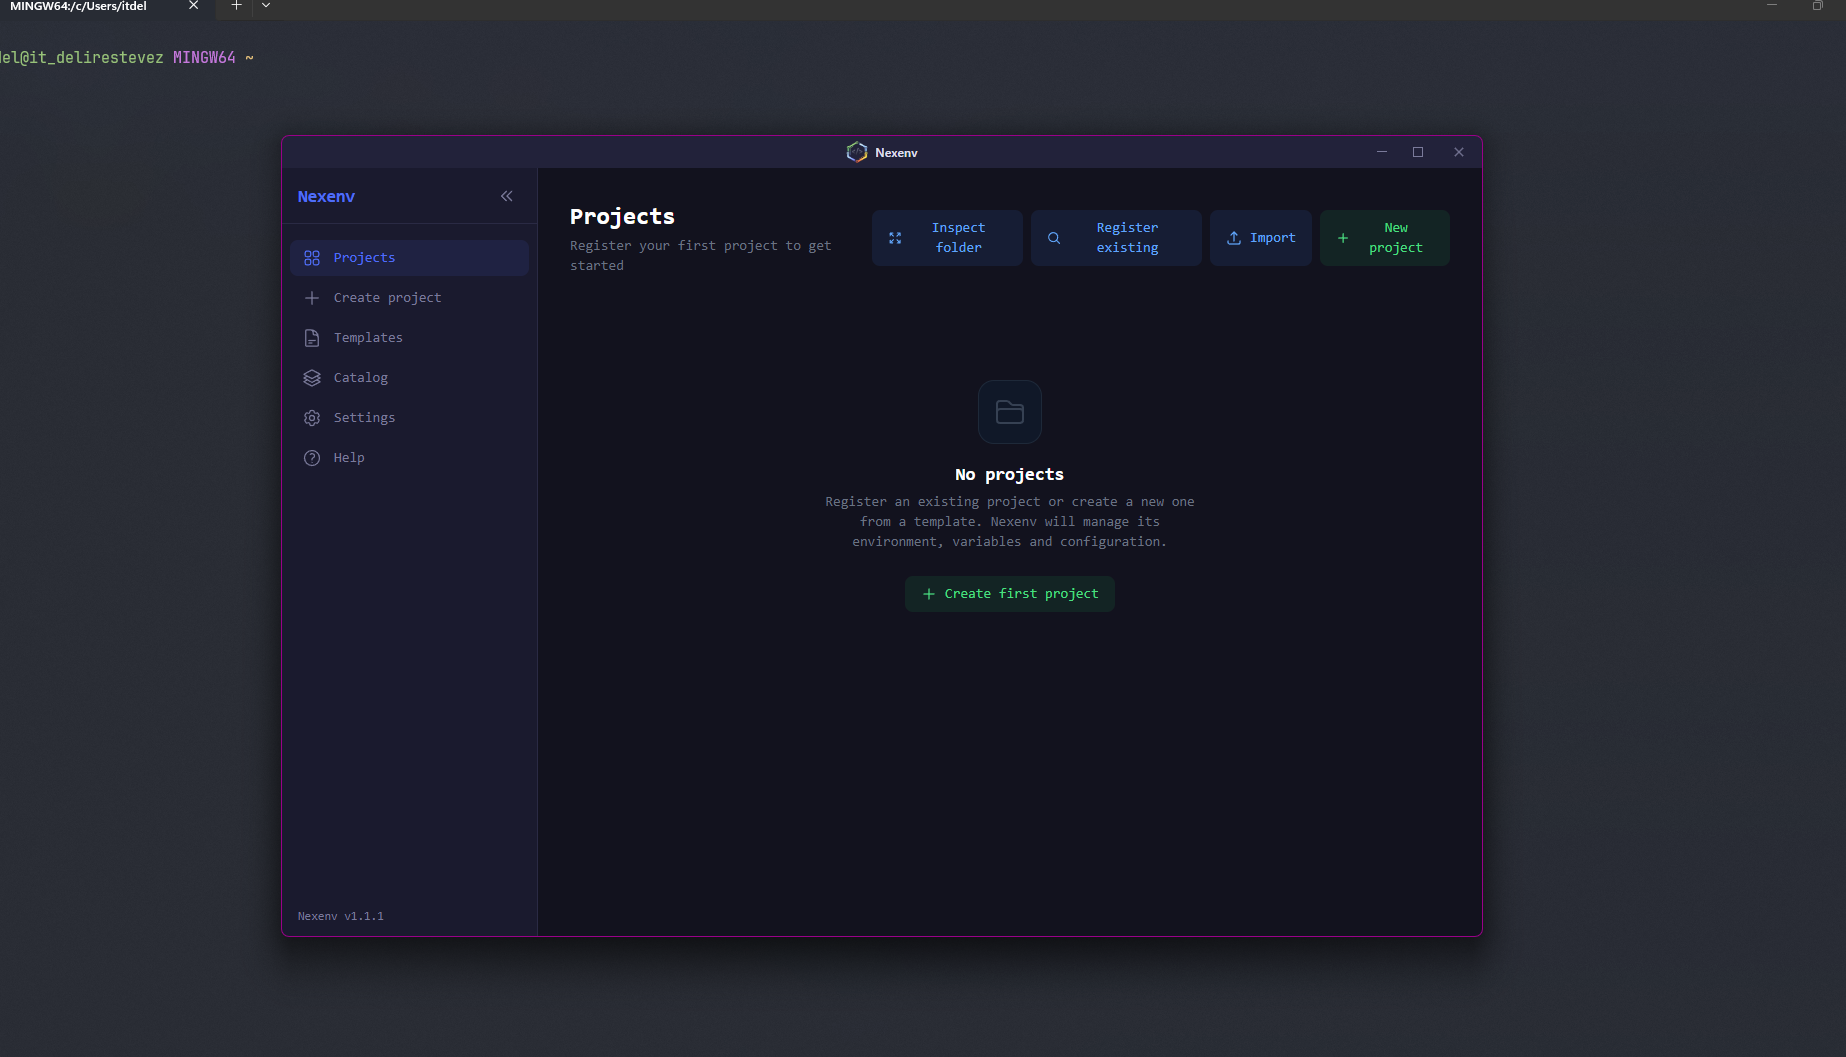1846x1057 pixels.
Task: Open the Create project sidebar item
Action: pyautogui.click(x=409, y=298)
